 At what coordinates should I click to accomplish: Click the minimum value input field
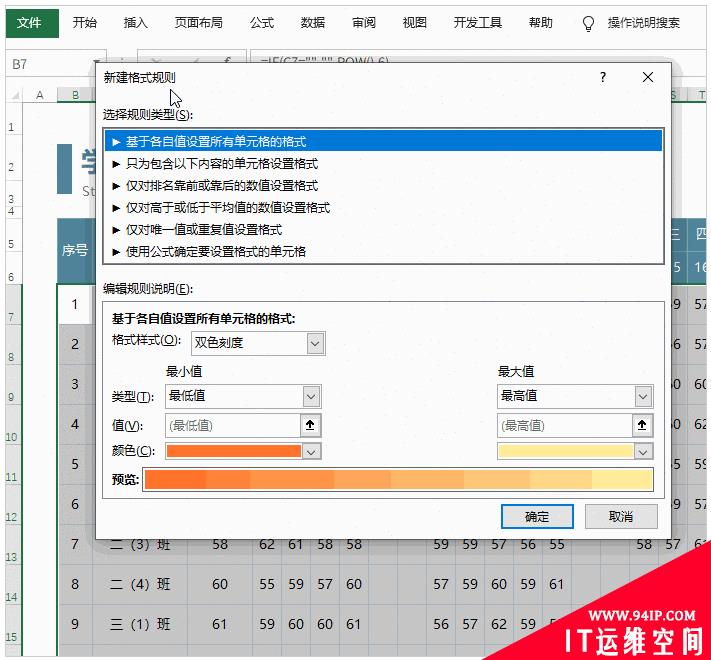coord(233,425)
